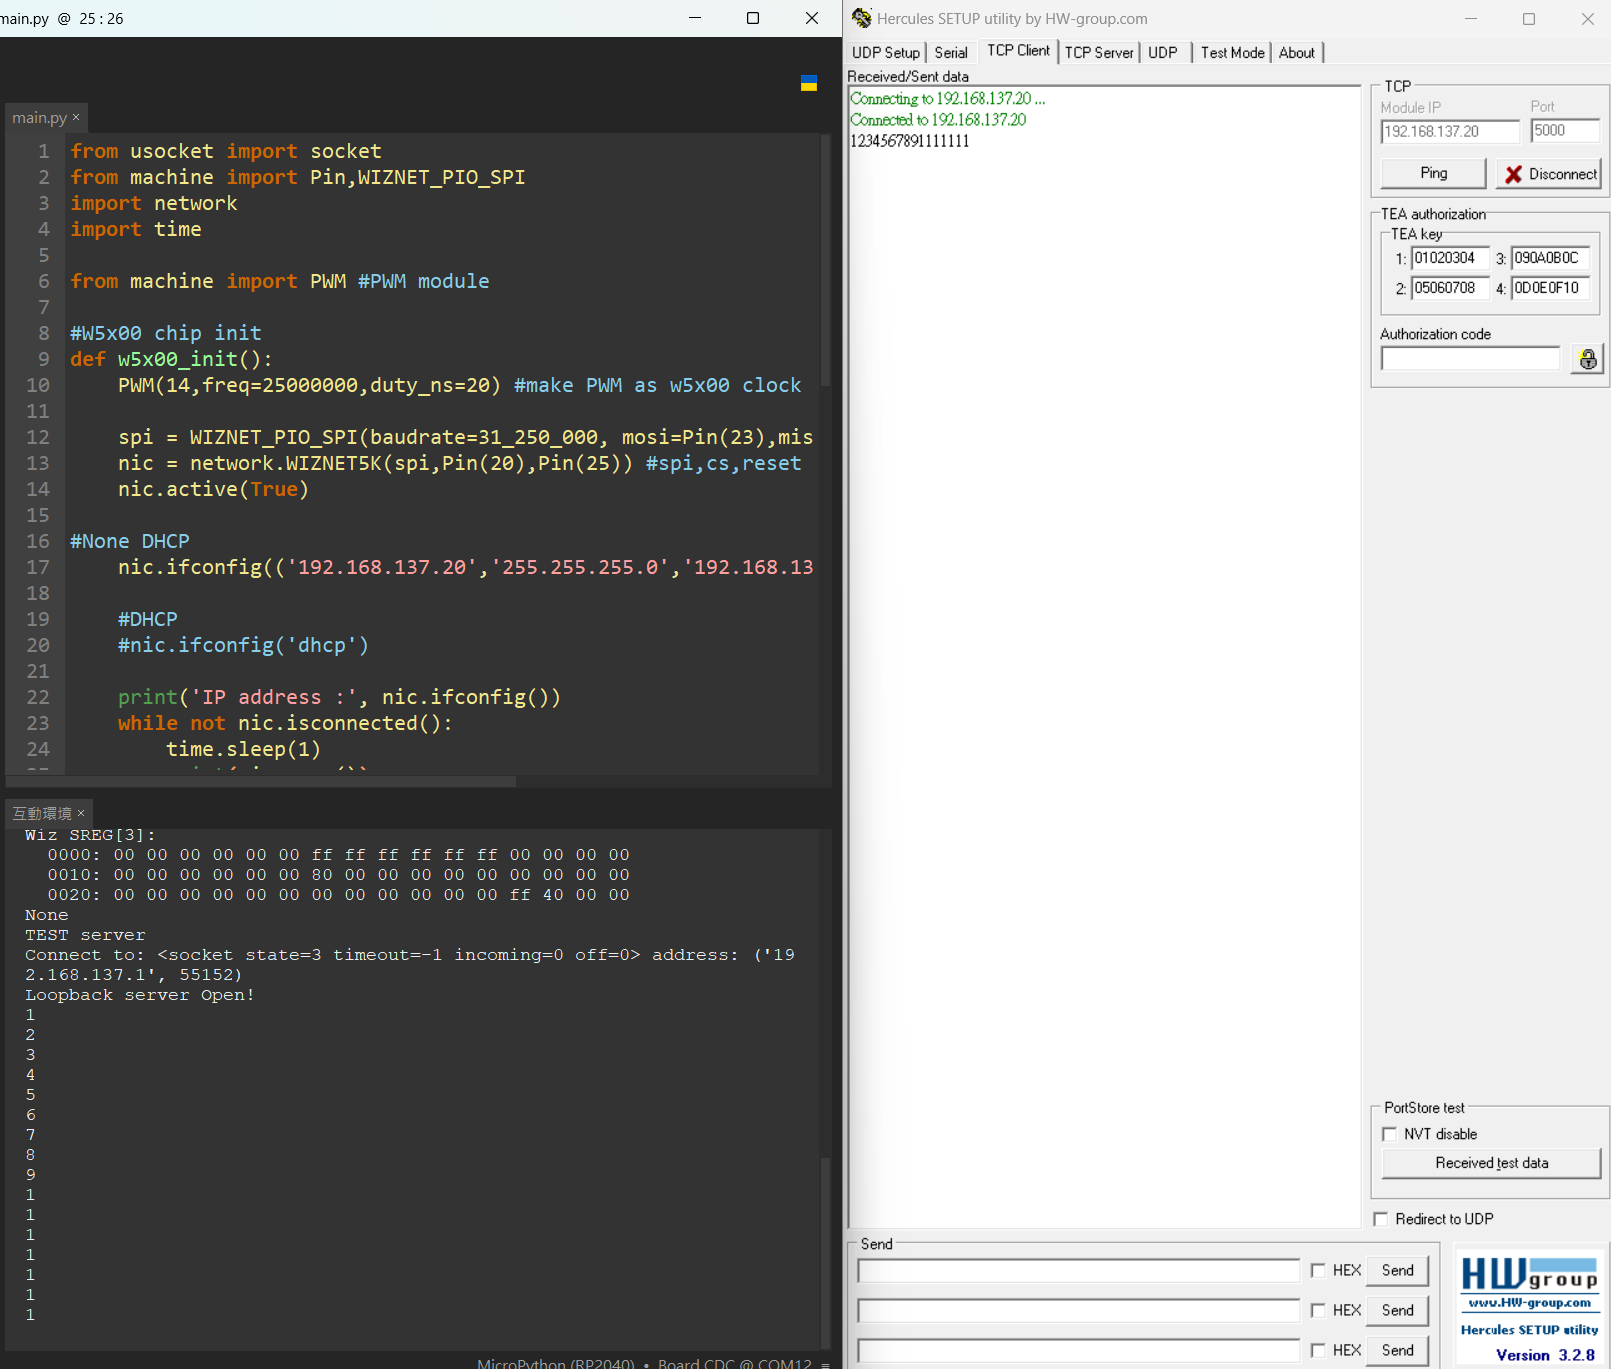The height and width of the screenshot is (1369, 1611).
Task: Send the third line of data
Action: 1398,1350
